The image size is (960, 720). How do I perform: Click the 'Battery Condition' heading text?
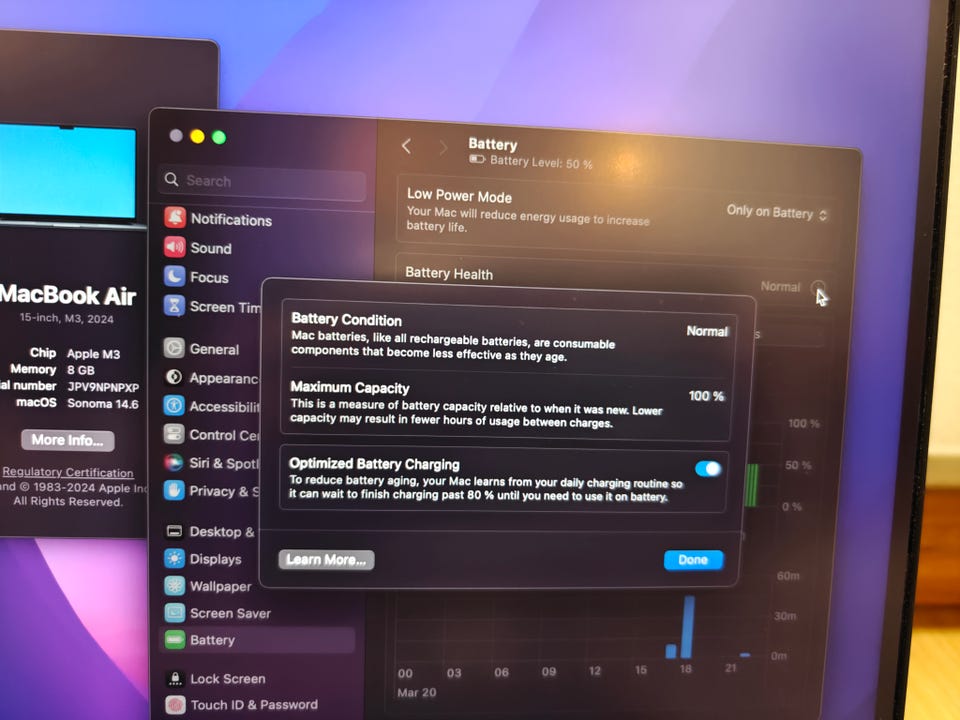tap(347, 320)
